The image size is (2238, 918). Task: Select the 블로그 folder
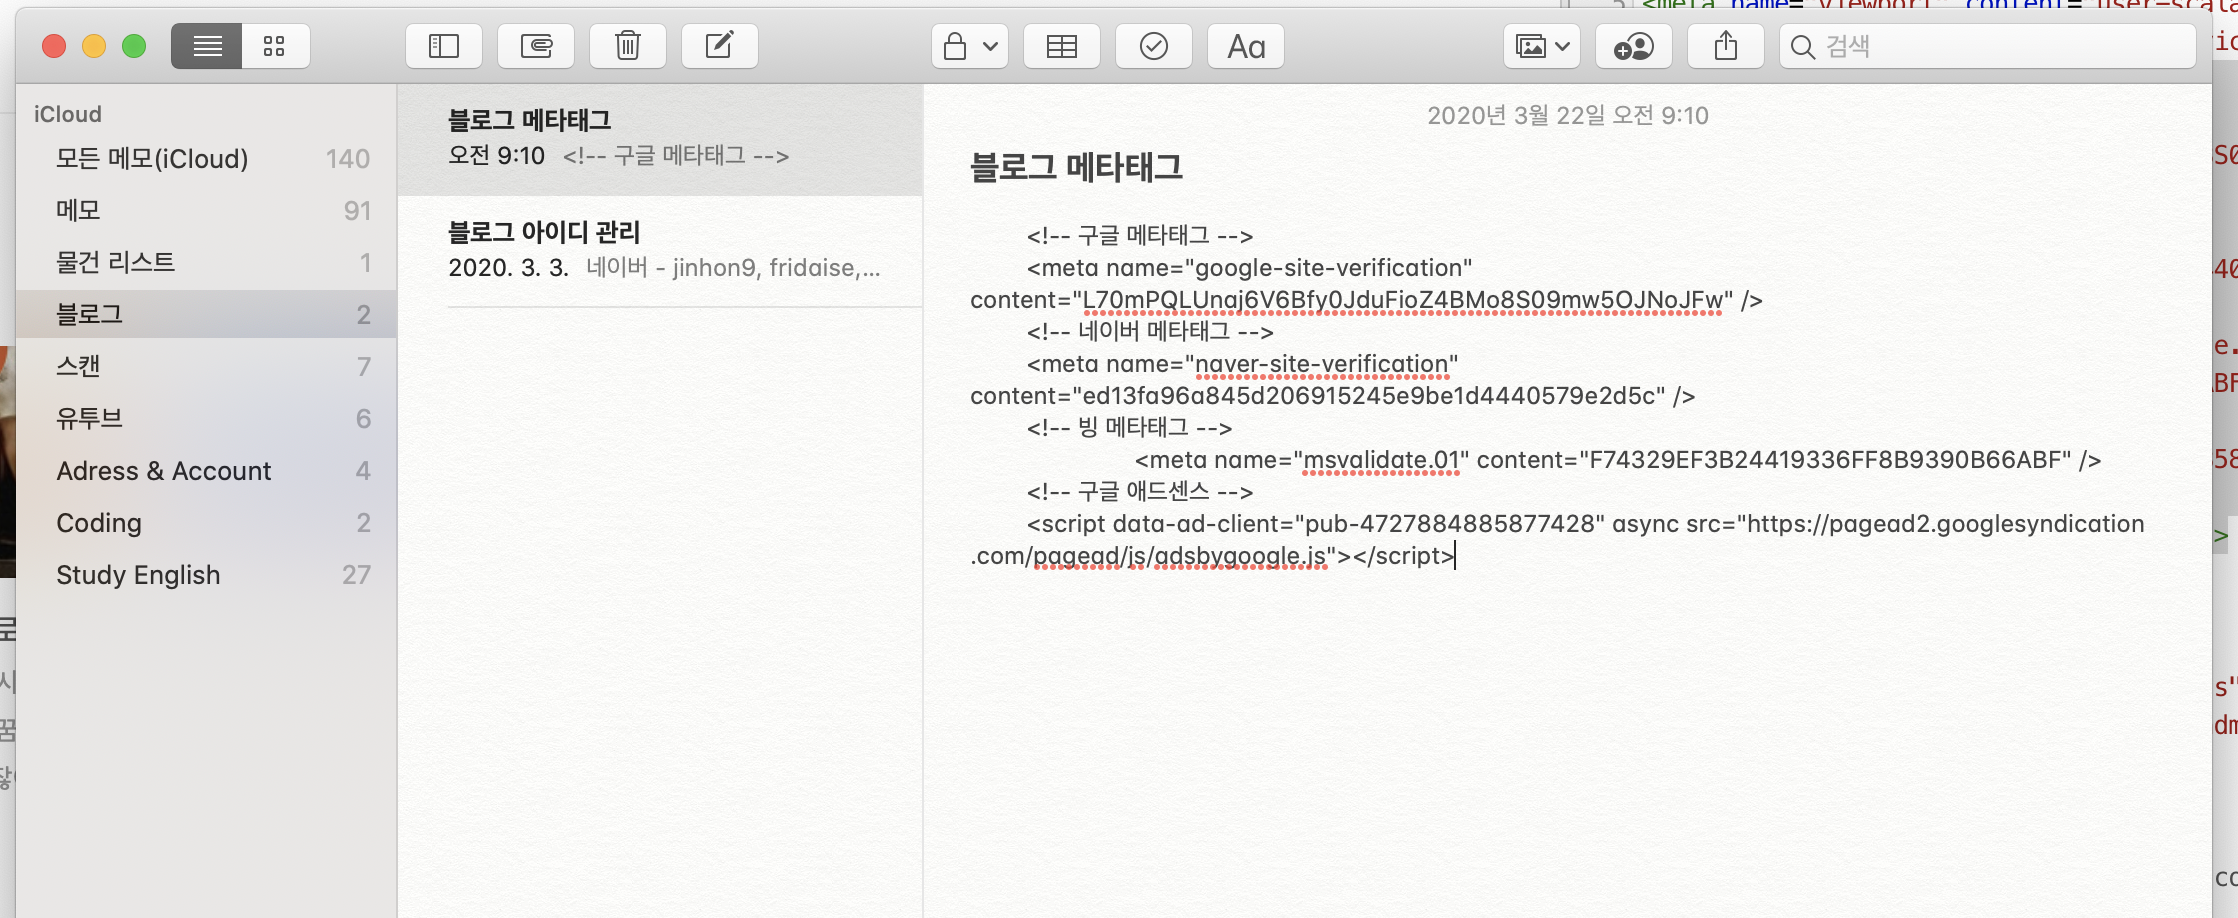[x=206, y=314]
